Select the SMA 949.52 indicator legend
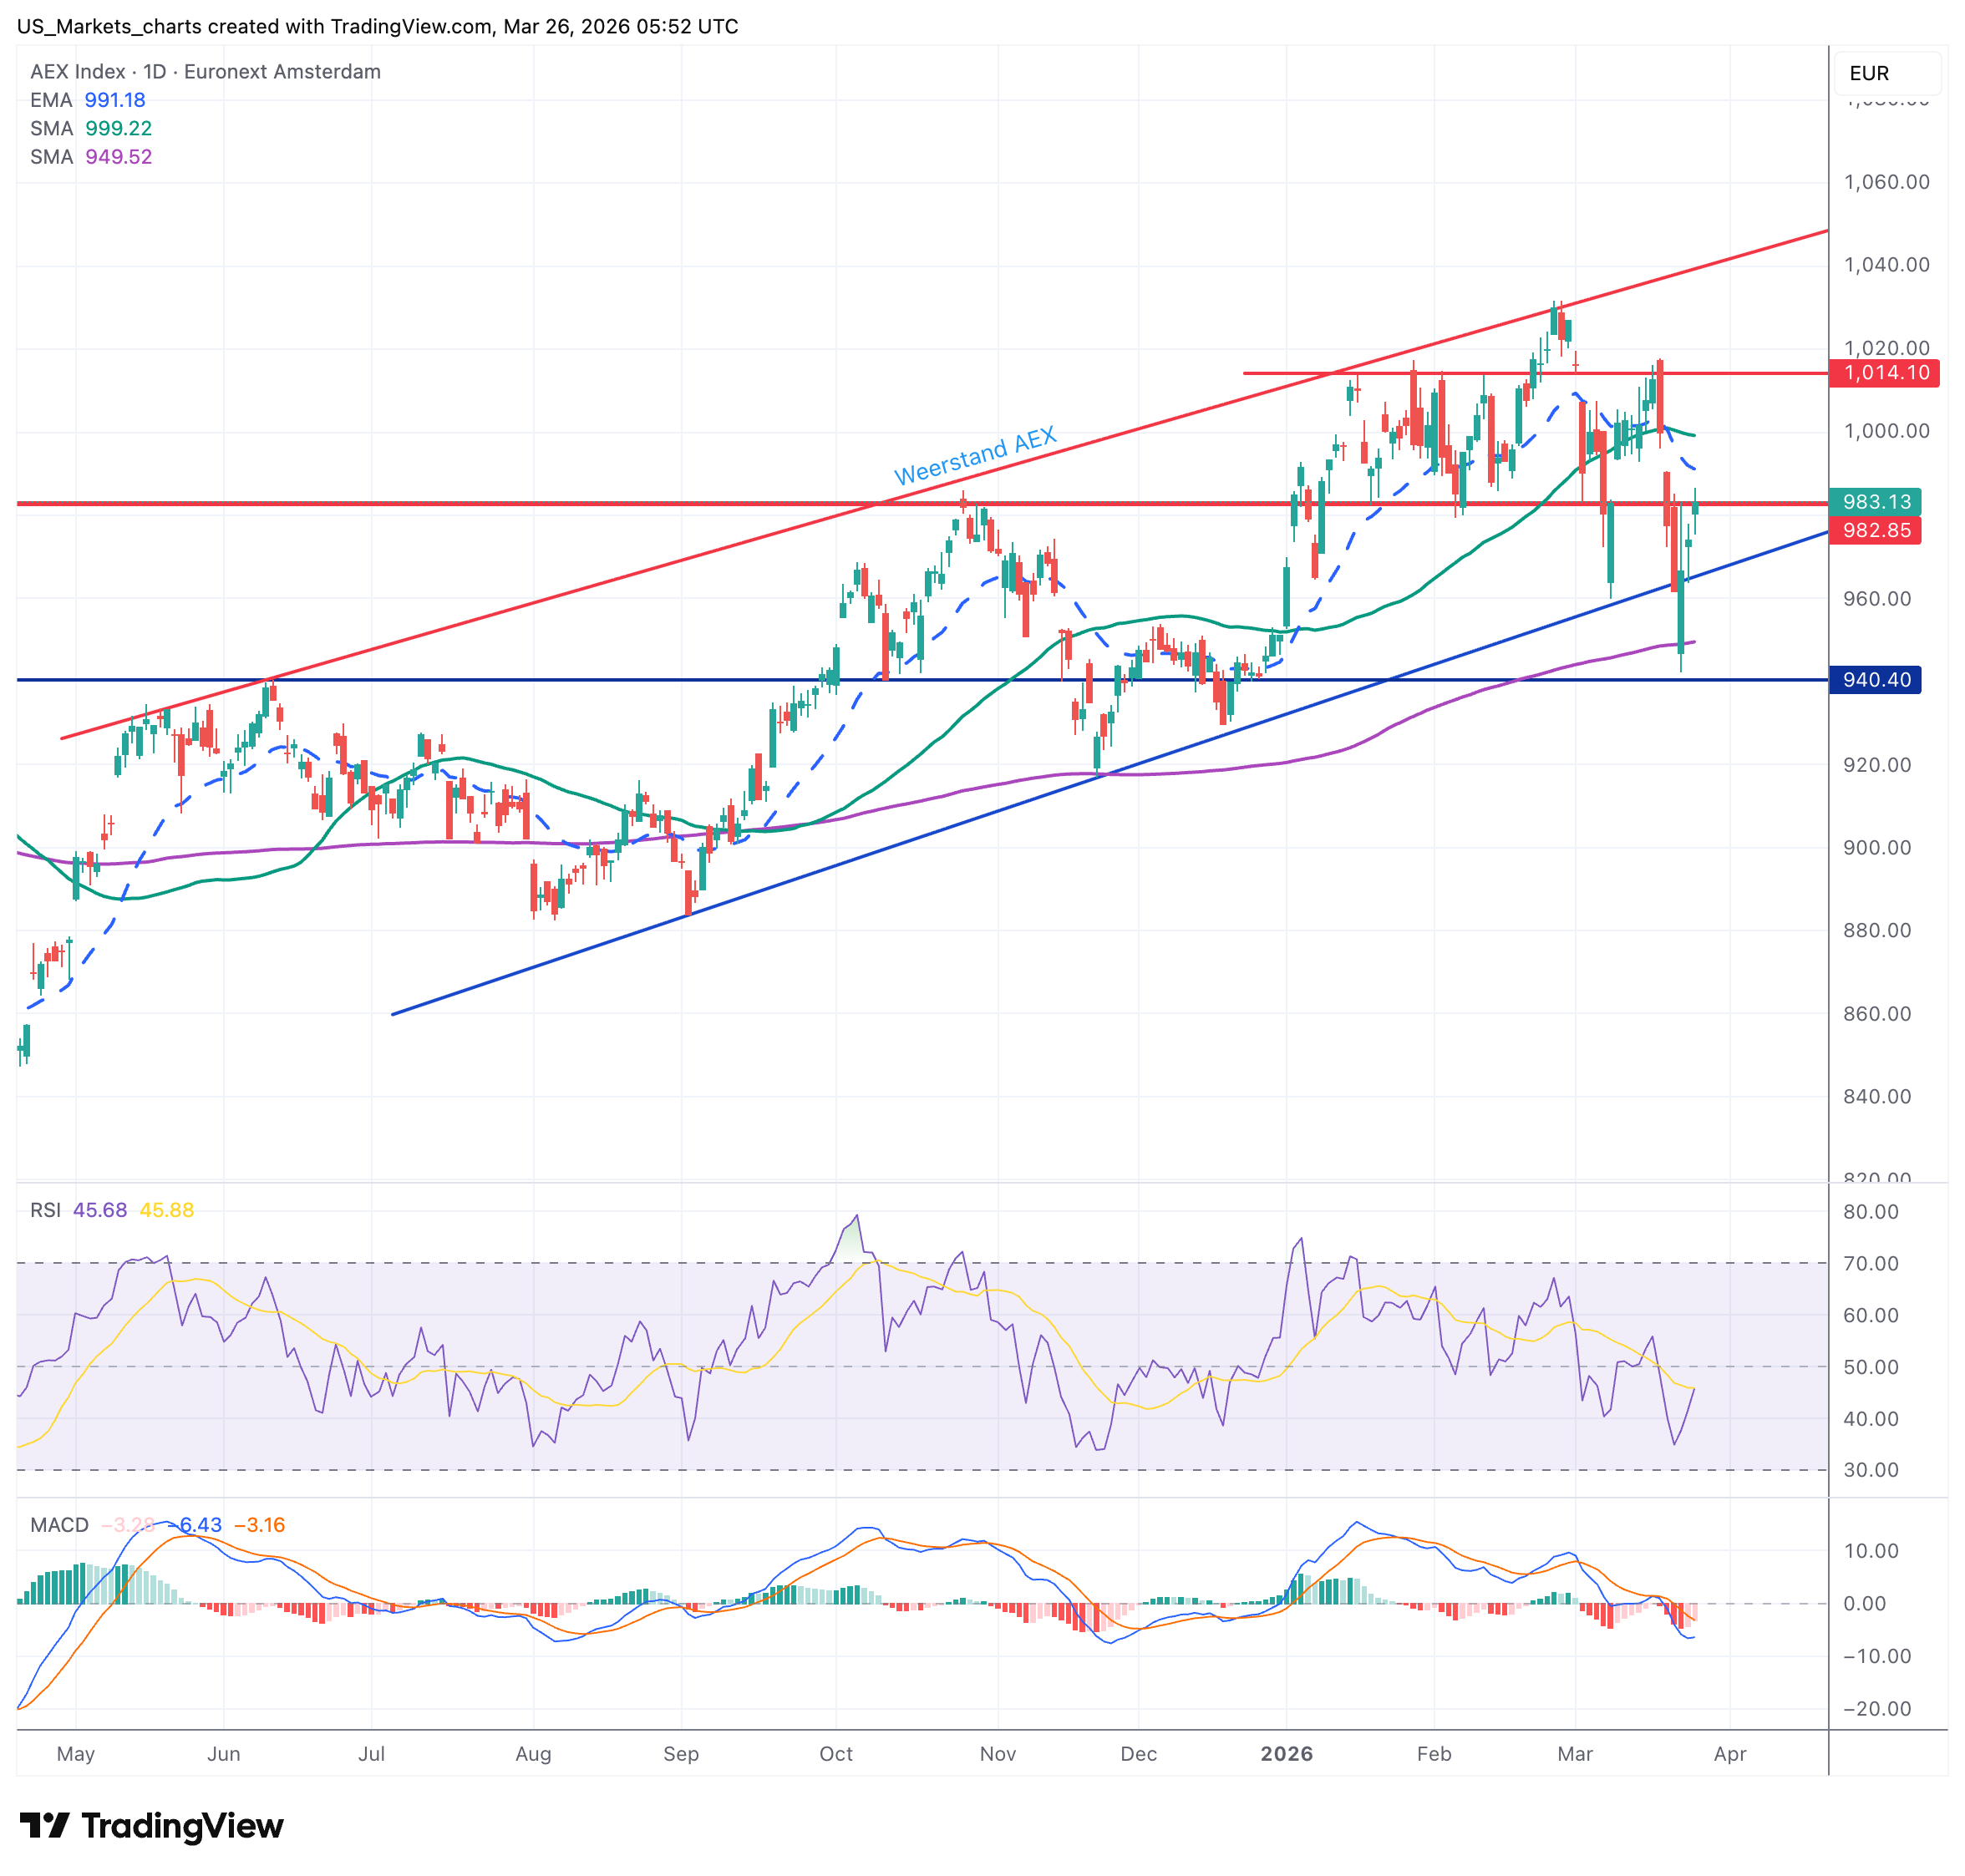 pyautogui.click(x=91, y=157)
